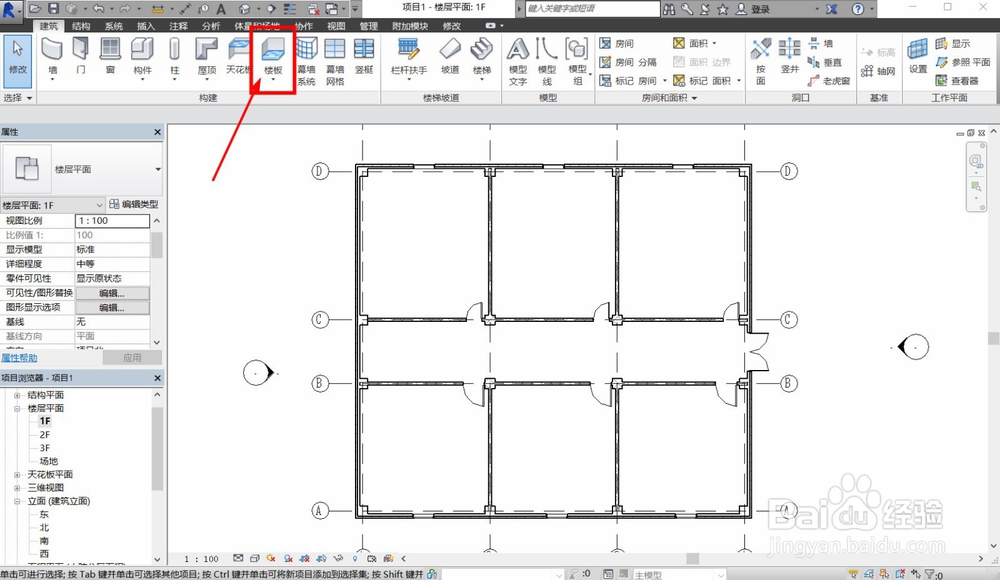Open the 结构 ribbon tab

[81, 26]
